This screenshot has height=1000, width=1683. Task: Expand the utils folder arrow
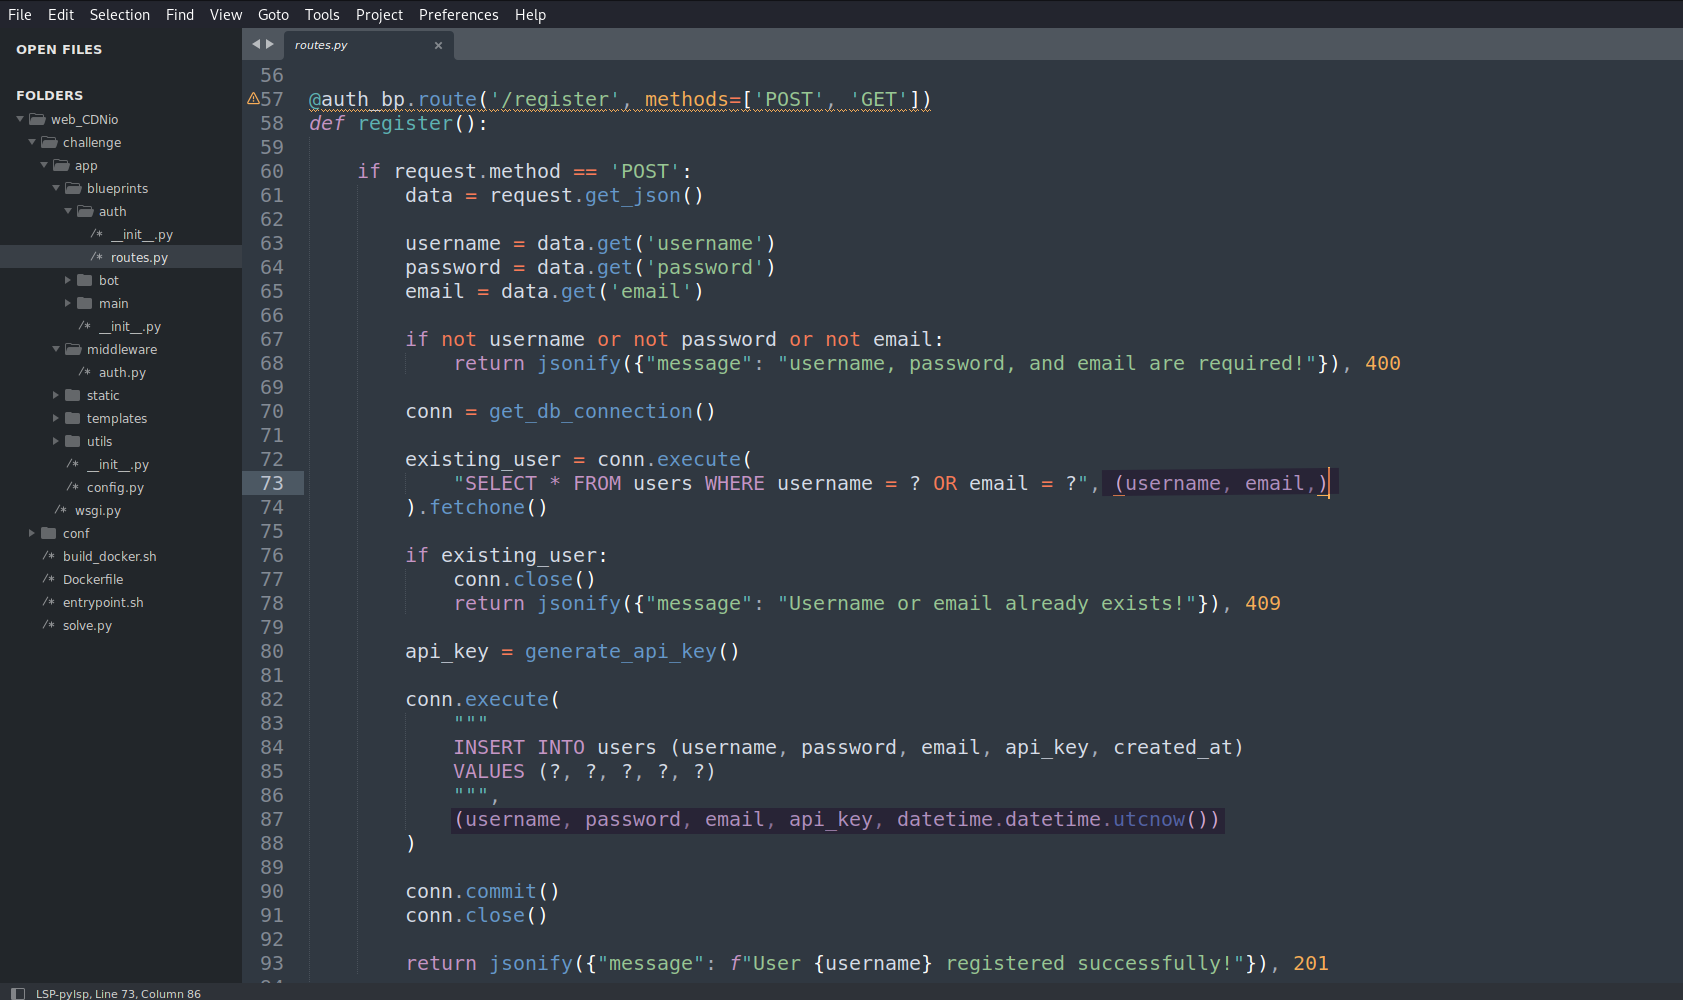tap(56, 441)
